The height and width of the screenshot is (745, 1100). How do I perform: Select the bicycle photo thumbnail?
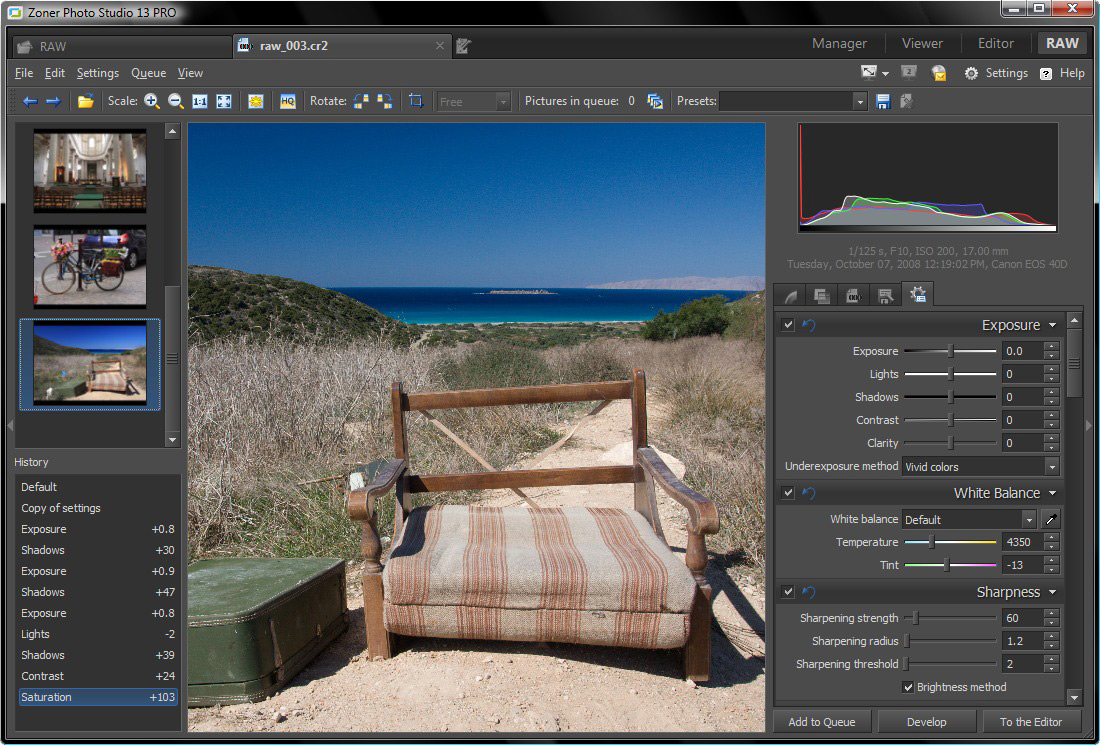point(90,266)
